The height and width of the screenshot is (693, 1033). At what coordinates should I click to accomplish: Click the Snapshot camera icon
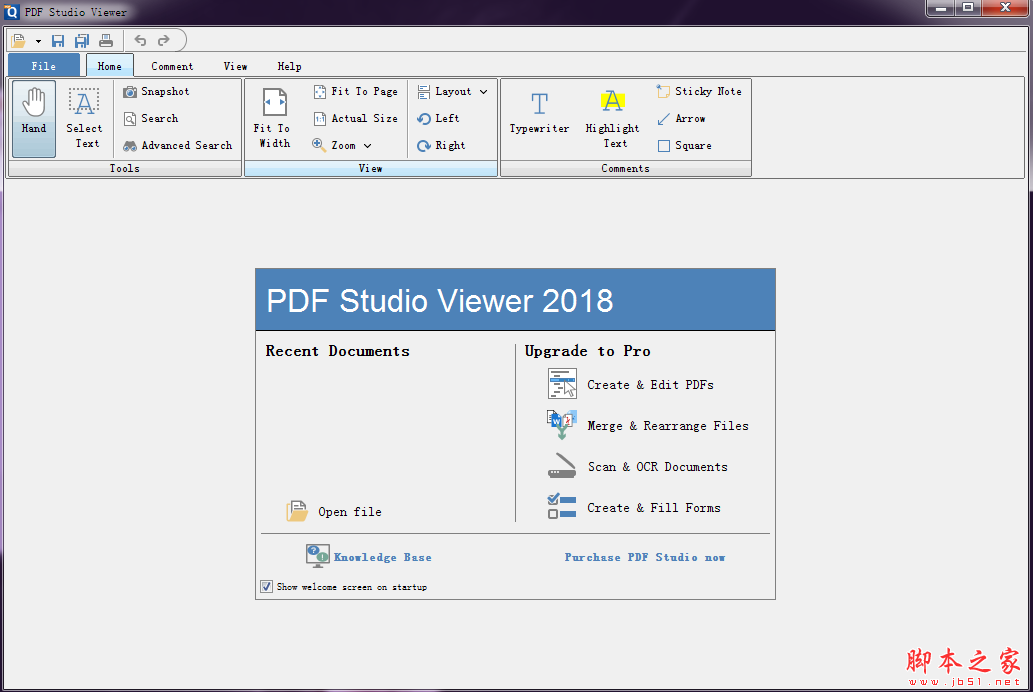click(x=130, y=92)
